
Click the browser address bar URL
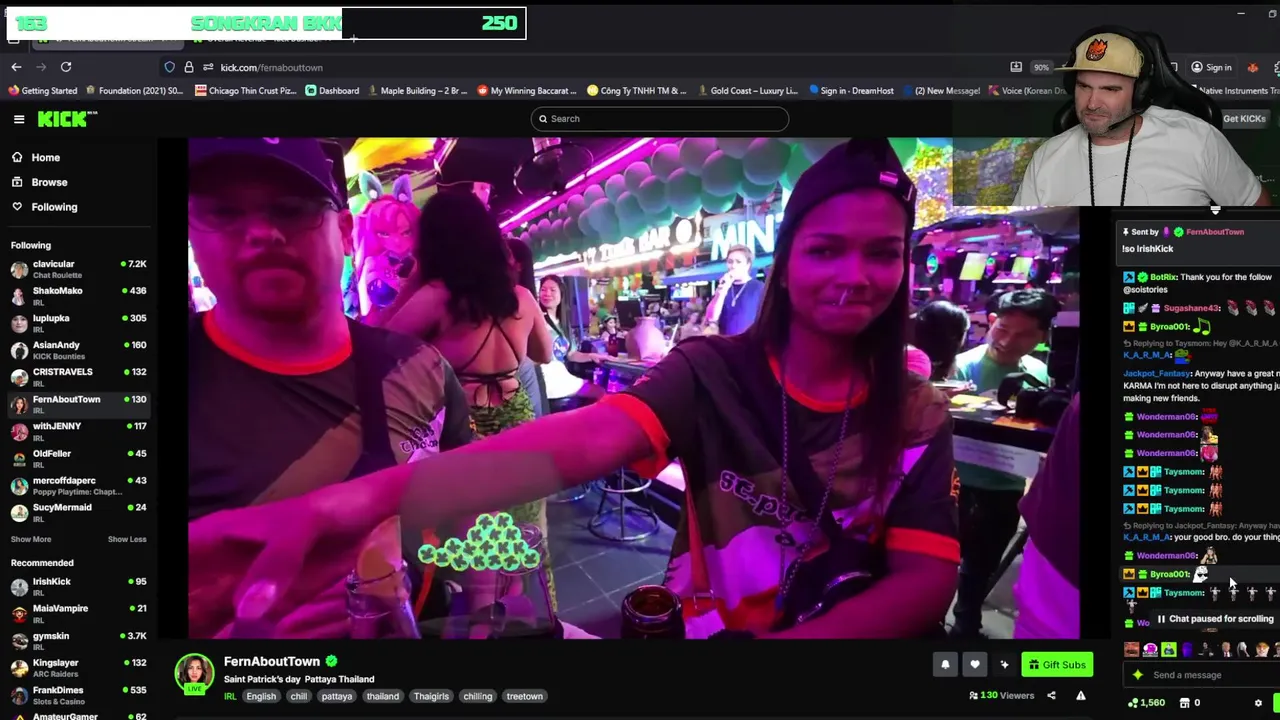pyautogui.click(x=272, y=67)
